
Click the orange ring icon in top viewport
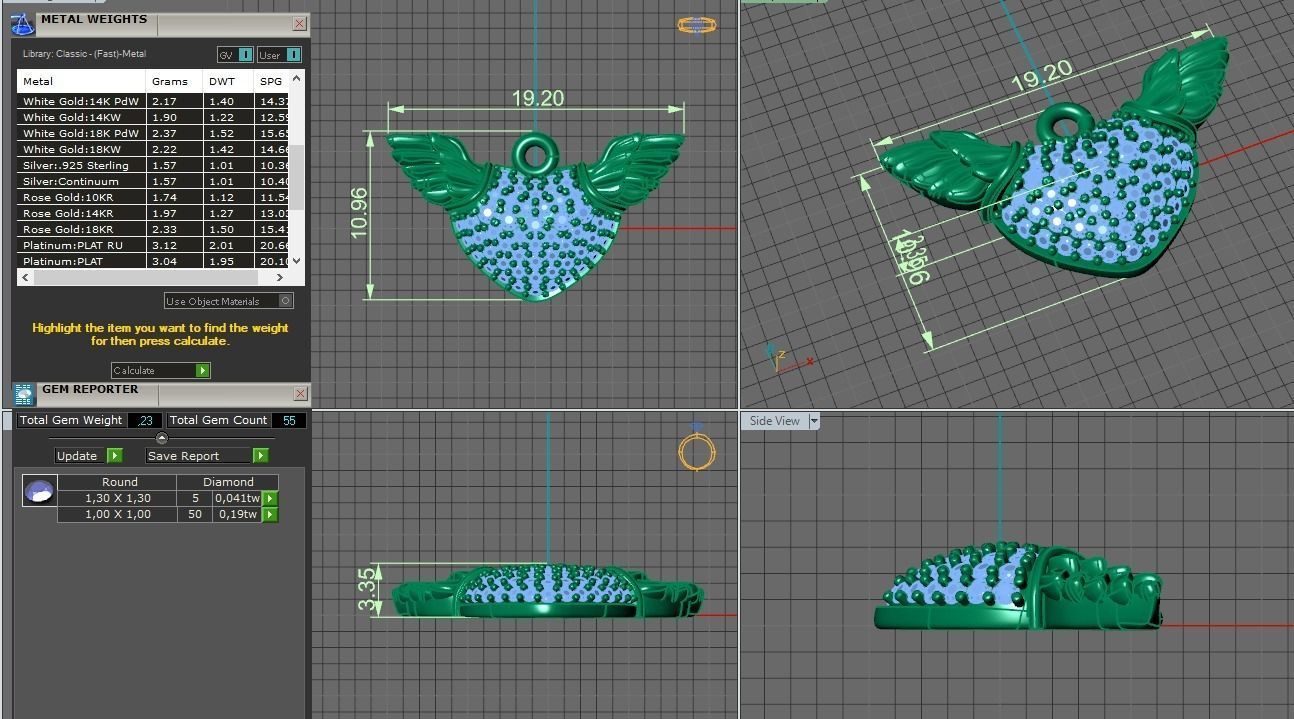coord(696,25)
